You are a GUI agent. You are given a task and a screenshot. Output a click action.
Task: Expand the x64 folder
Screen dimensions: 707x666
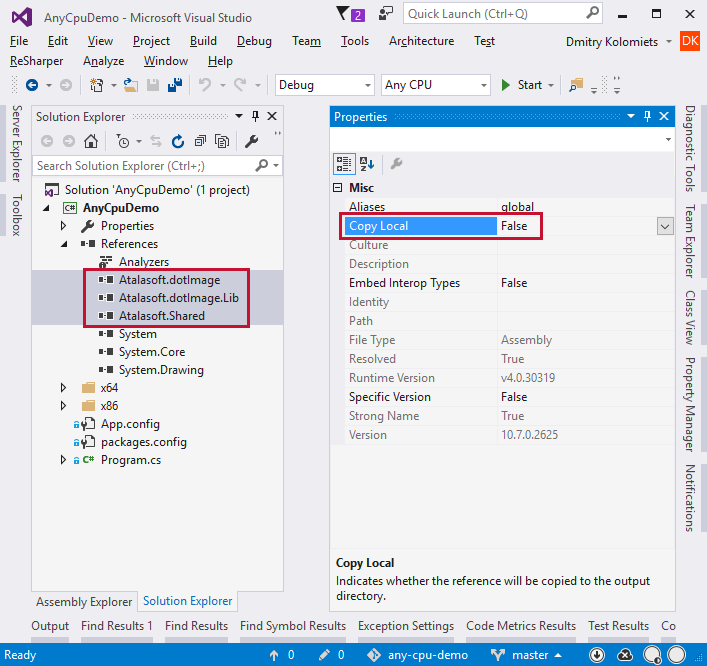pyautogui.click(x=64, y=387)
